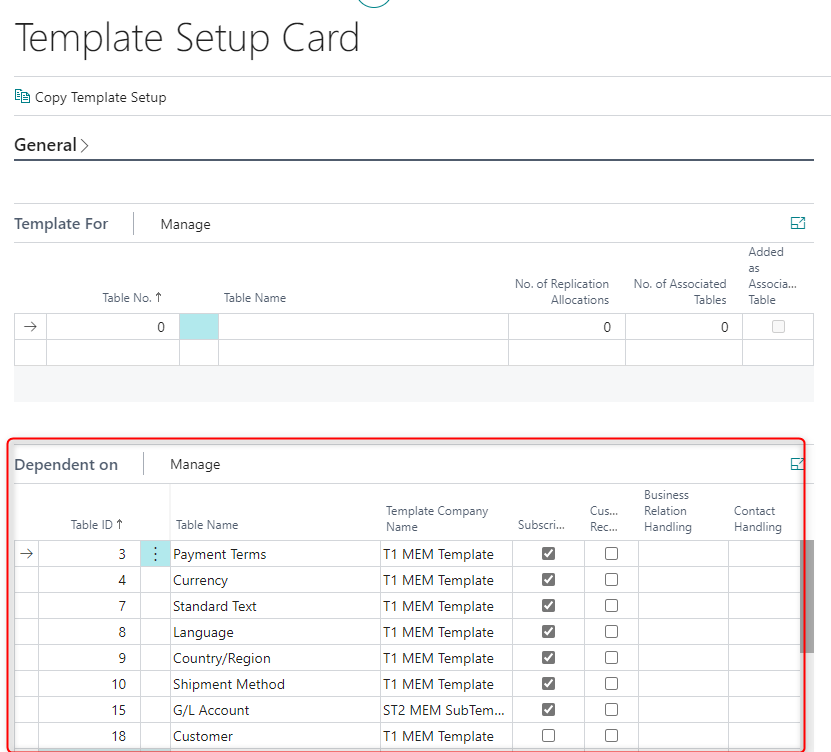This screenshot has height=752, width=831.
Task: Expand the General section
Action: point(45,145)
